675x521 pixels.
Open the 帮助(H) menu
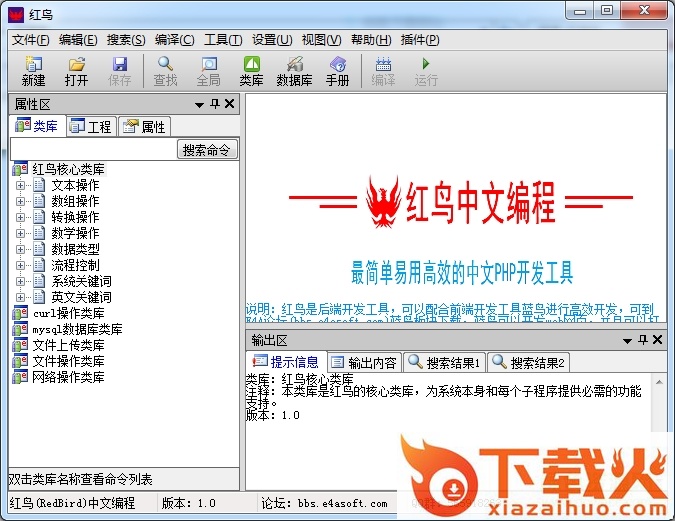[371, 40]
